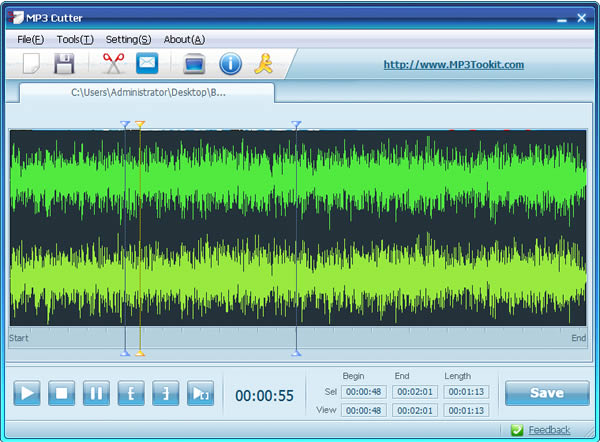Click the Sel End field 00:02:01
600x442 pixels.
pyautogui.click(x=415, y=392)
